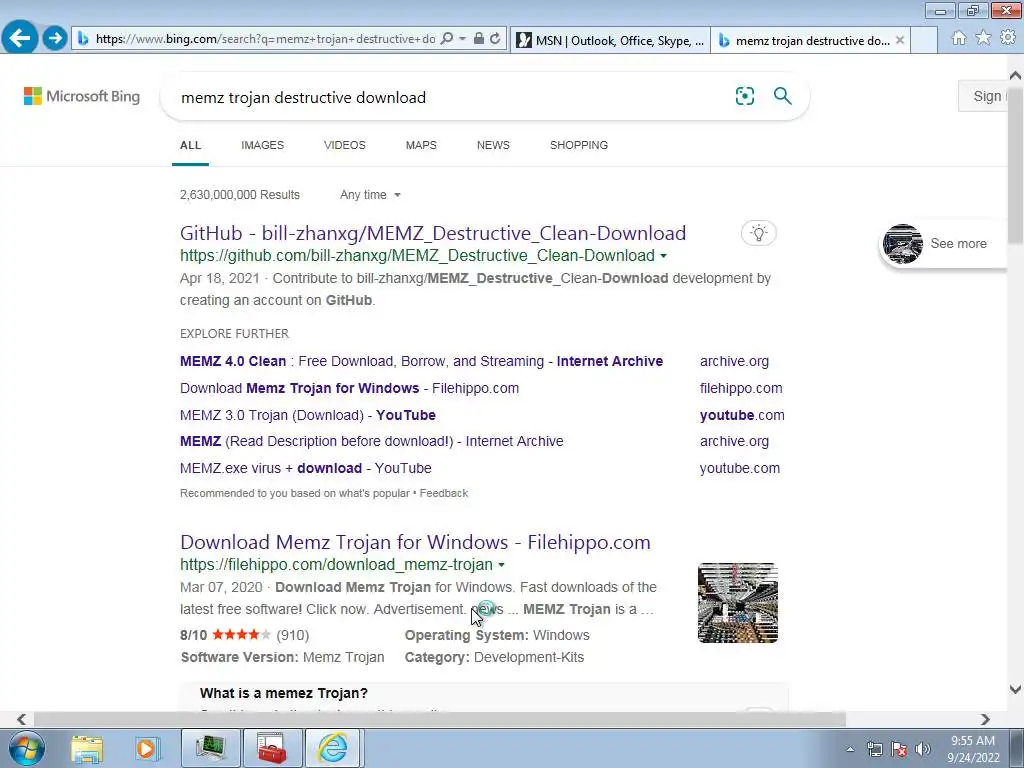Close the memz trojan search tab
The image size is (1024, 768).
(900, 40)
